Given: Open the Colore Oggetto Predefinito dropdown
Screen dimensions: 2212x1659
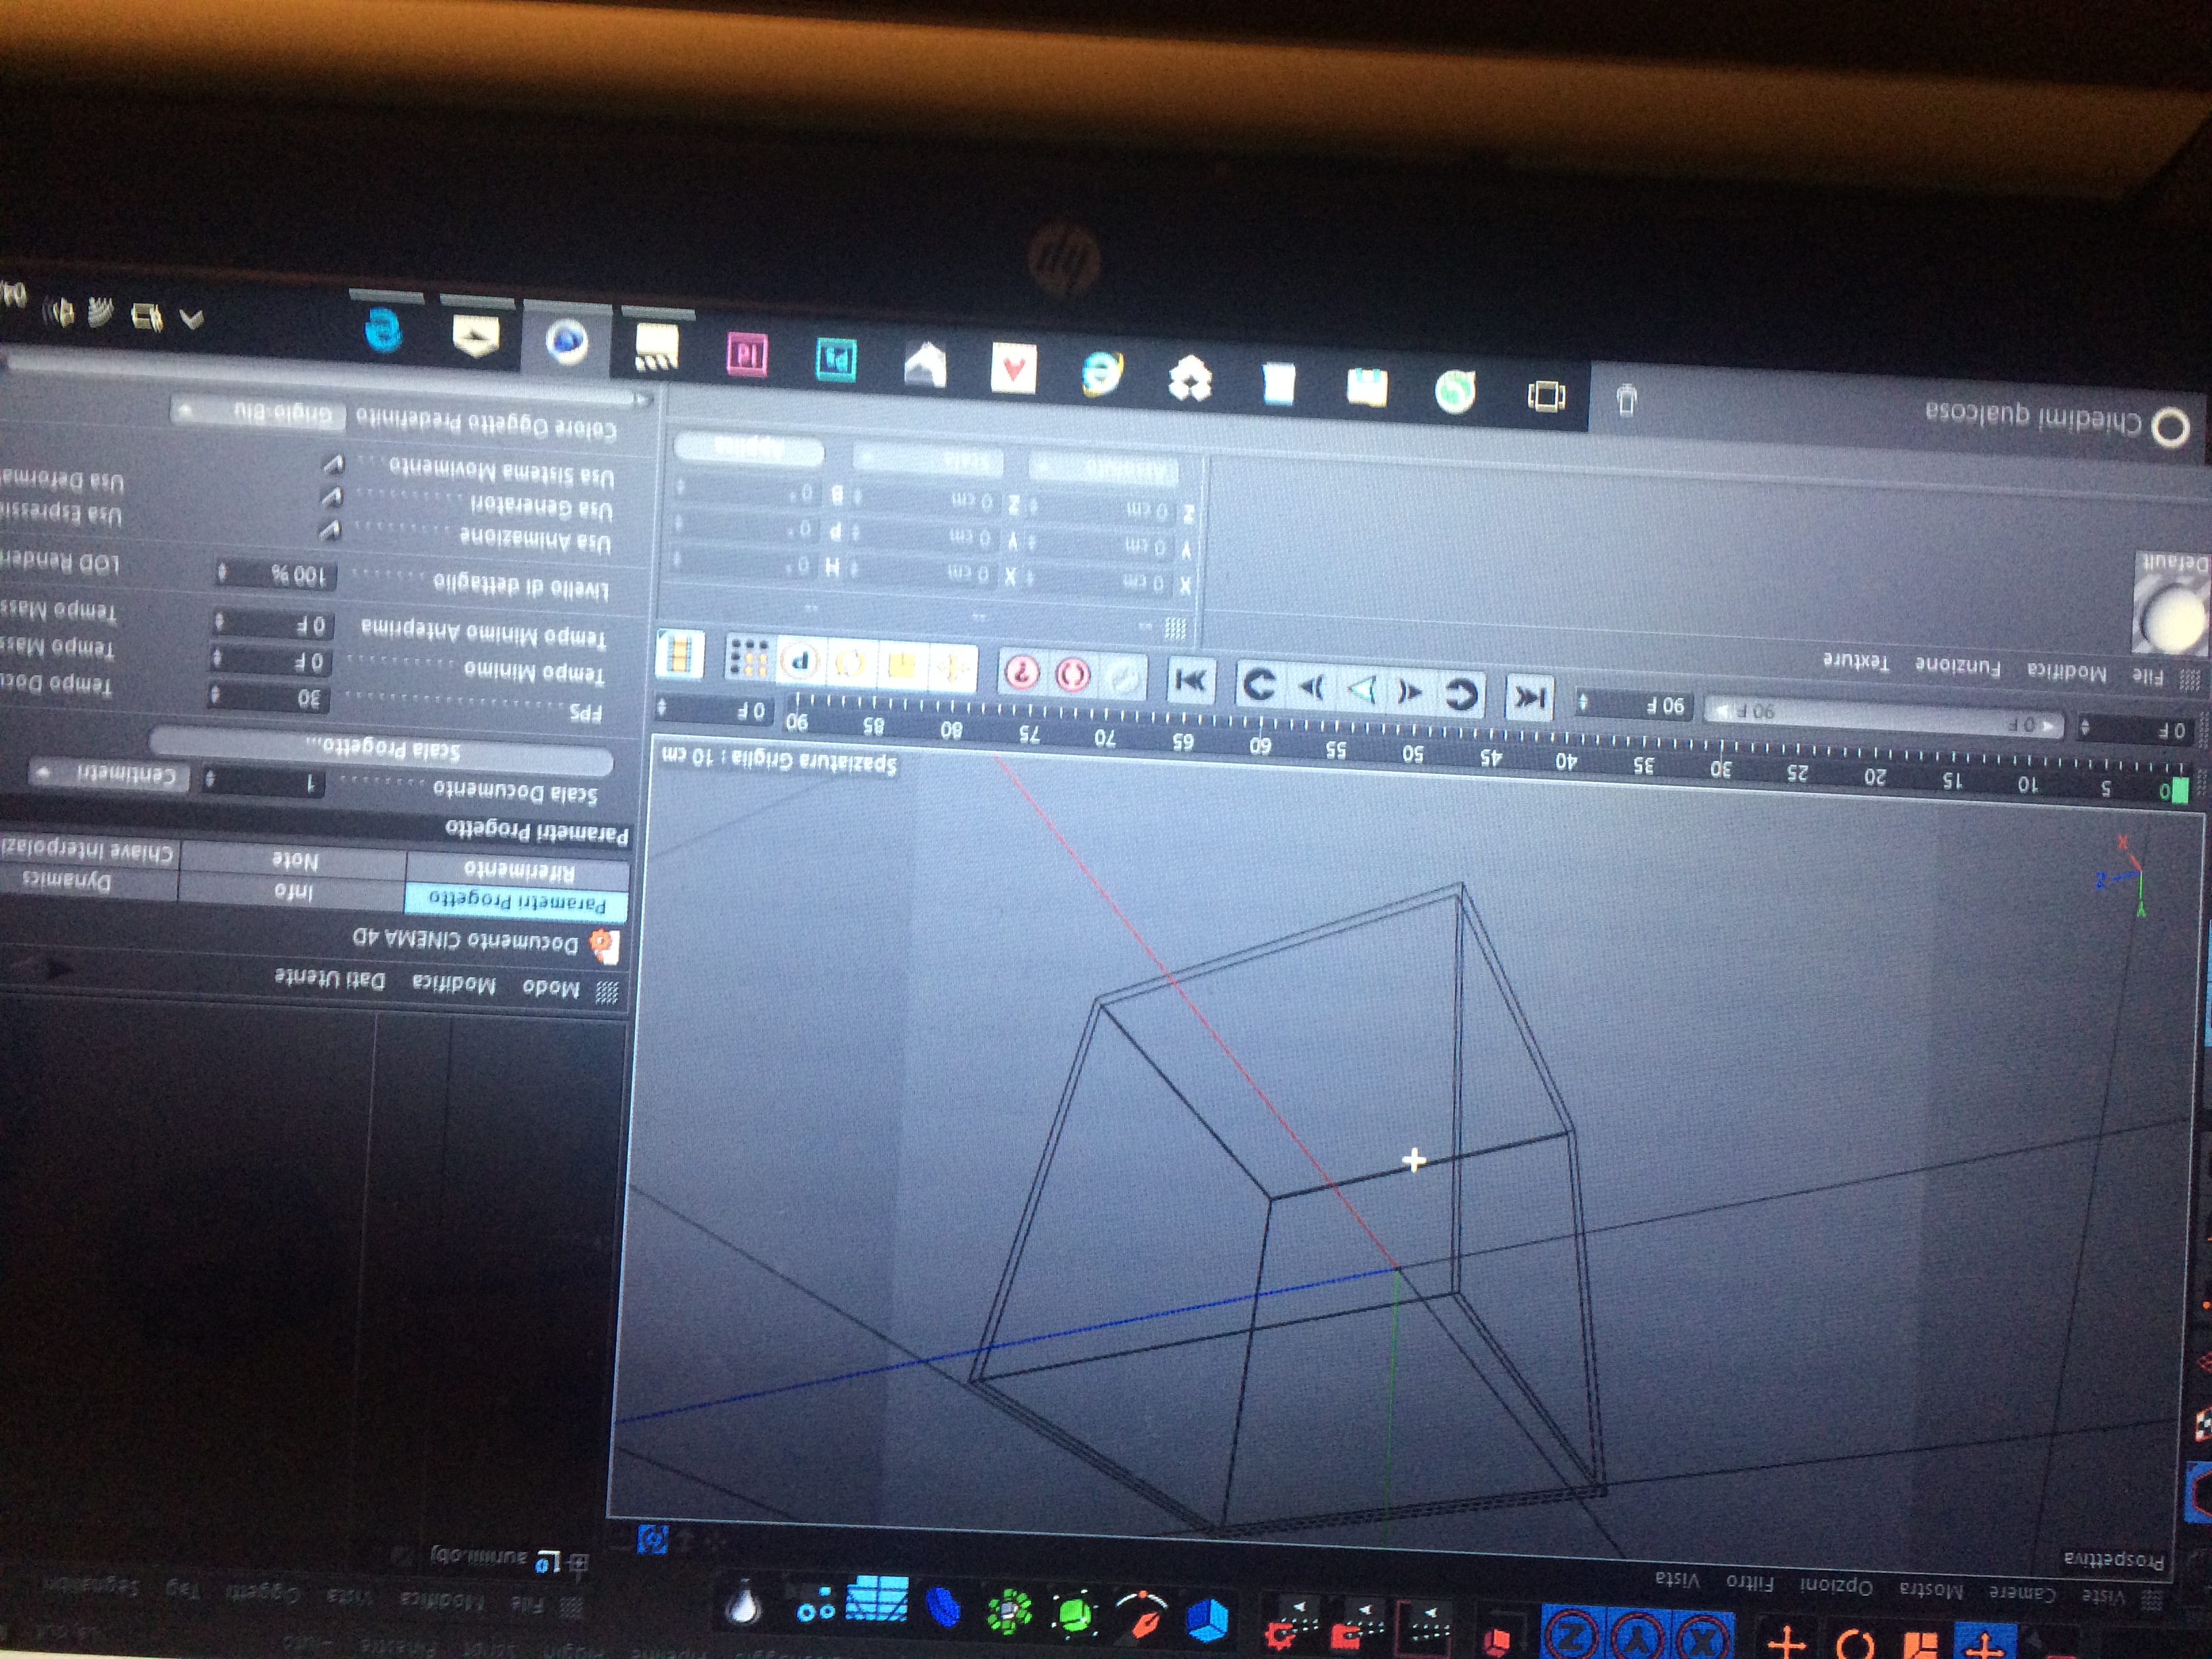Looking at the screenshot, I should point(258,412).
